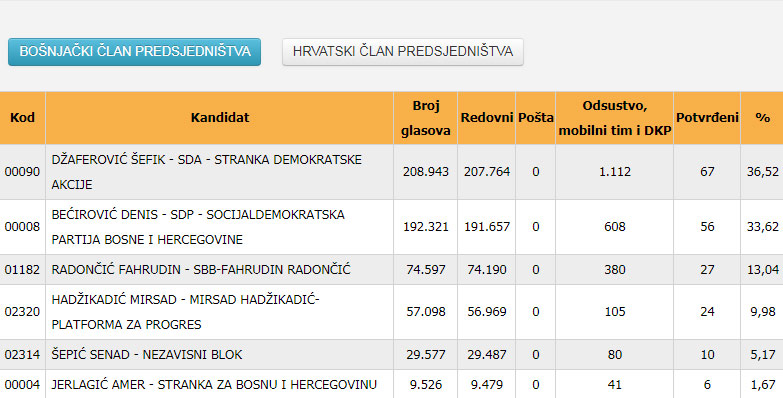The height and width of the screenshot is (398, 783).
Task: Select the Bošnjački član predsjedništva tab
Action: pos(134,51)
